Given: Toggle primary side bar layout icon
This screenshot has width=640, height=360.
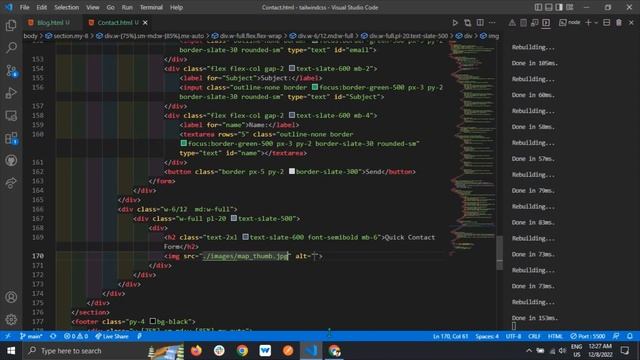Looking at the screenshot, I should (538, 7).
